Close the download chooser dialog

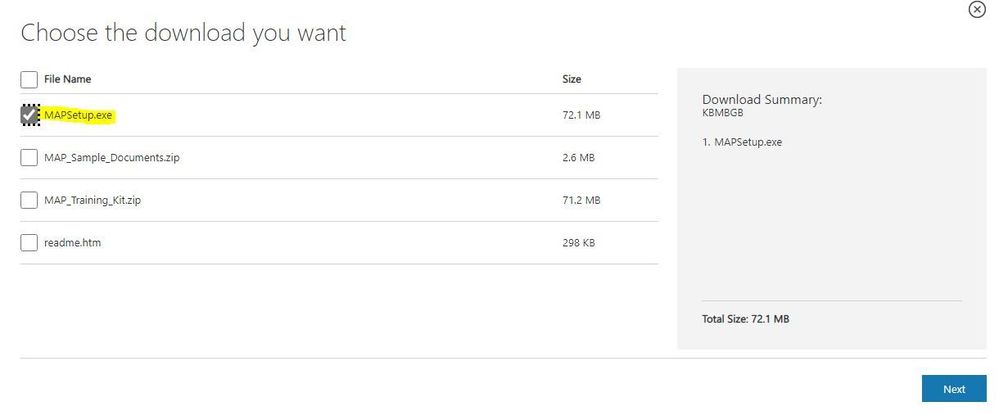976,9
